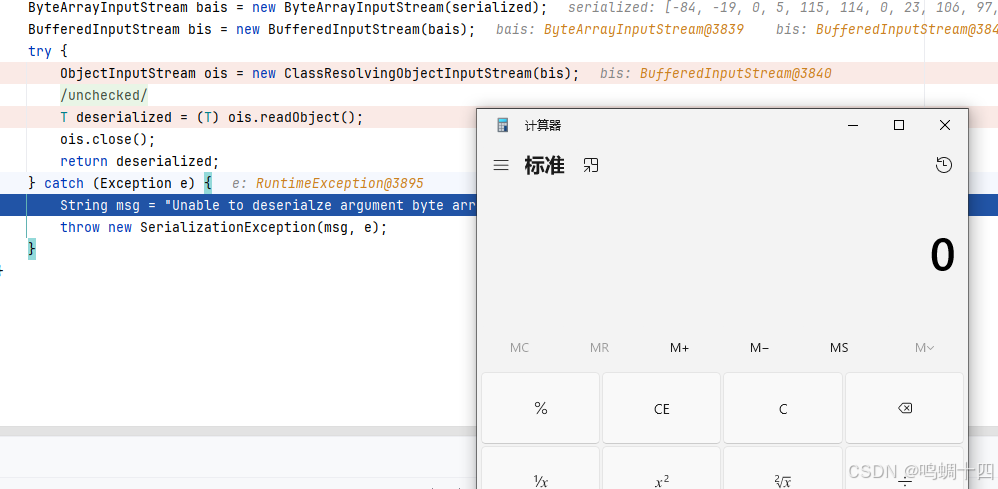Click the ois.readObject() line in editor
Screen dimensions: 998x489
(211, 117)
